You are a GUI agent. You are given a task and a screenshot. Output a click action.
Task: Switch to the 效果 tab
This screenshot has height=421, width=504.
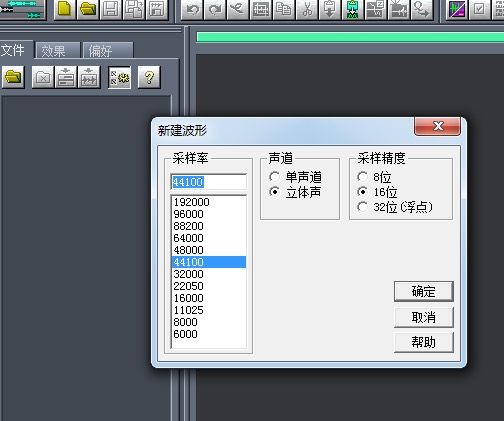click(x=57, y=51)
